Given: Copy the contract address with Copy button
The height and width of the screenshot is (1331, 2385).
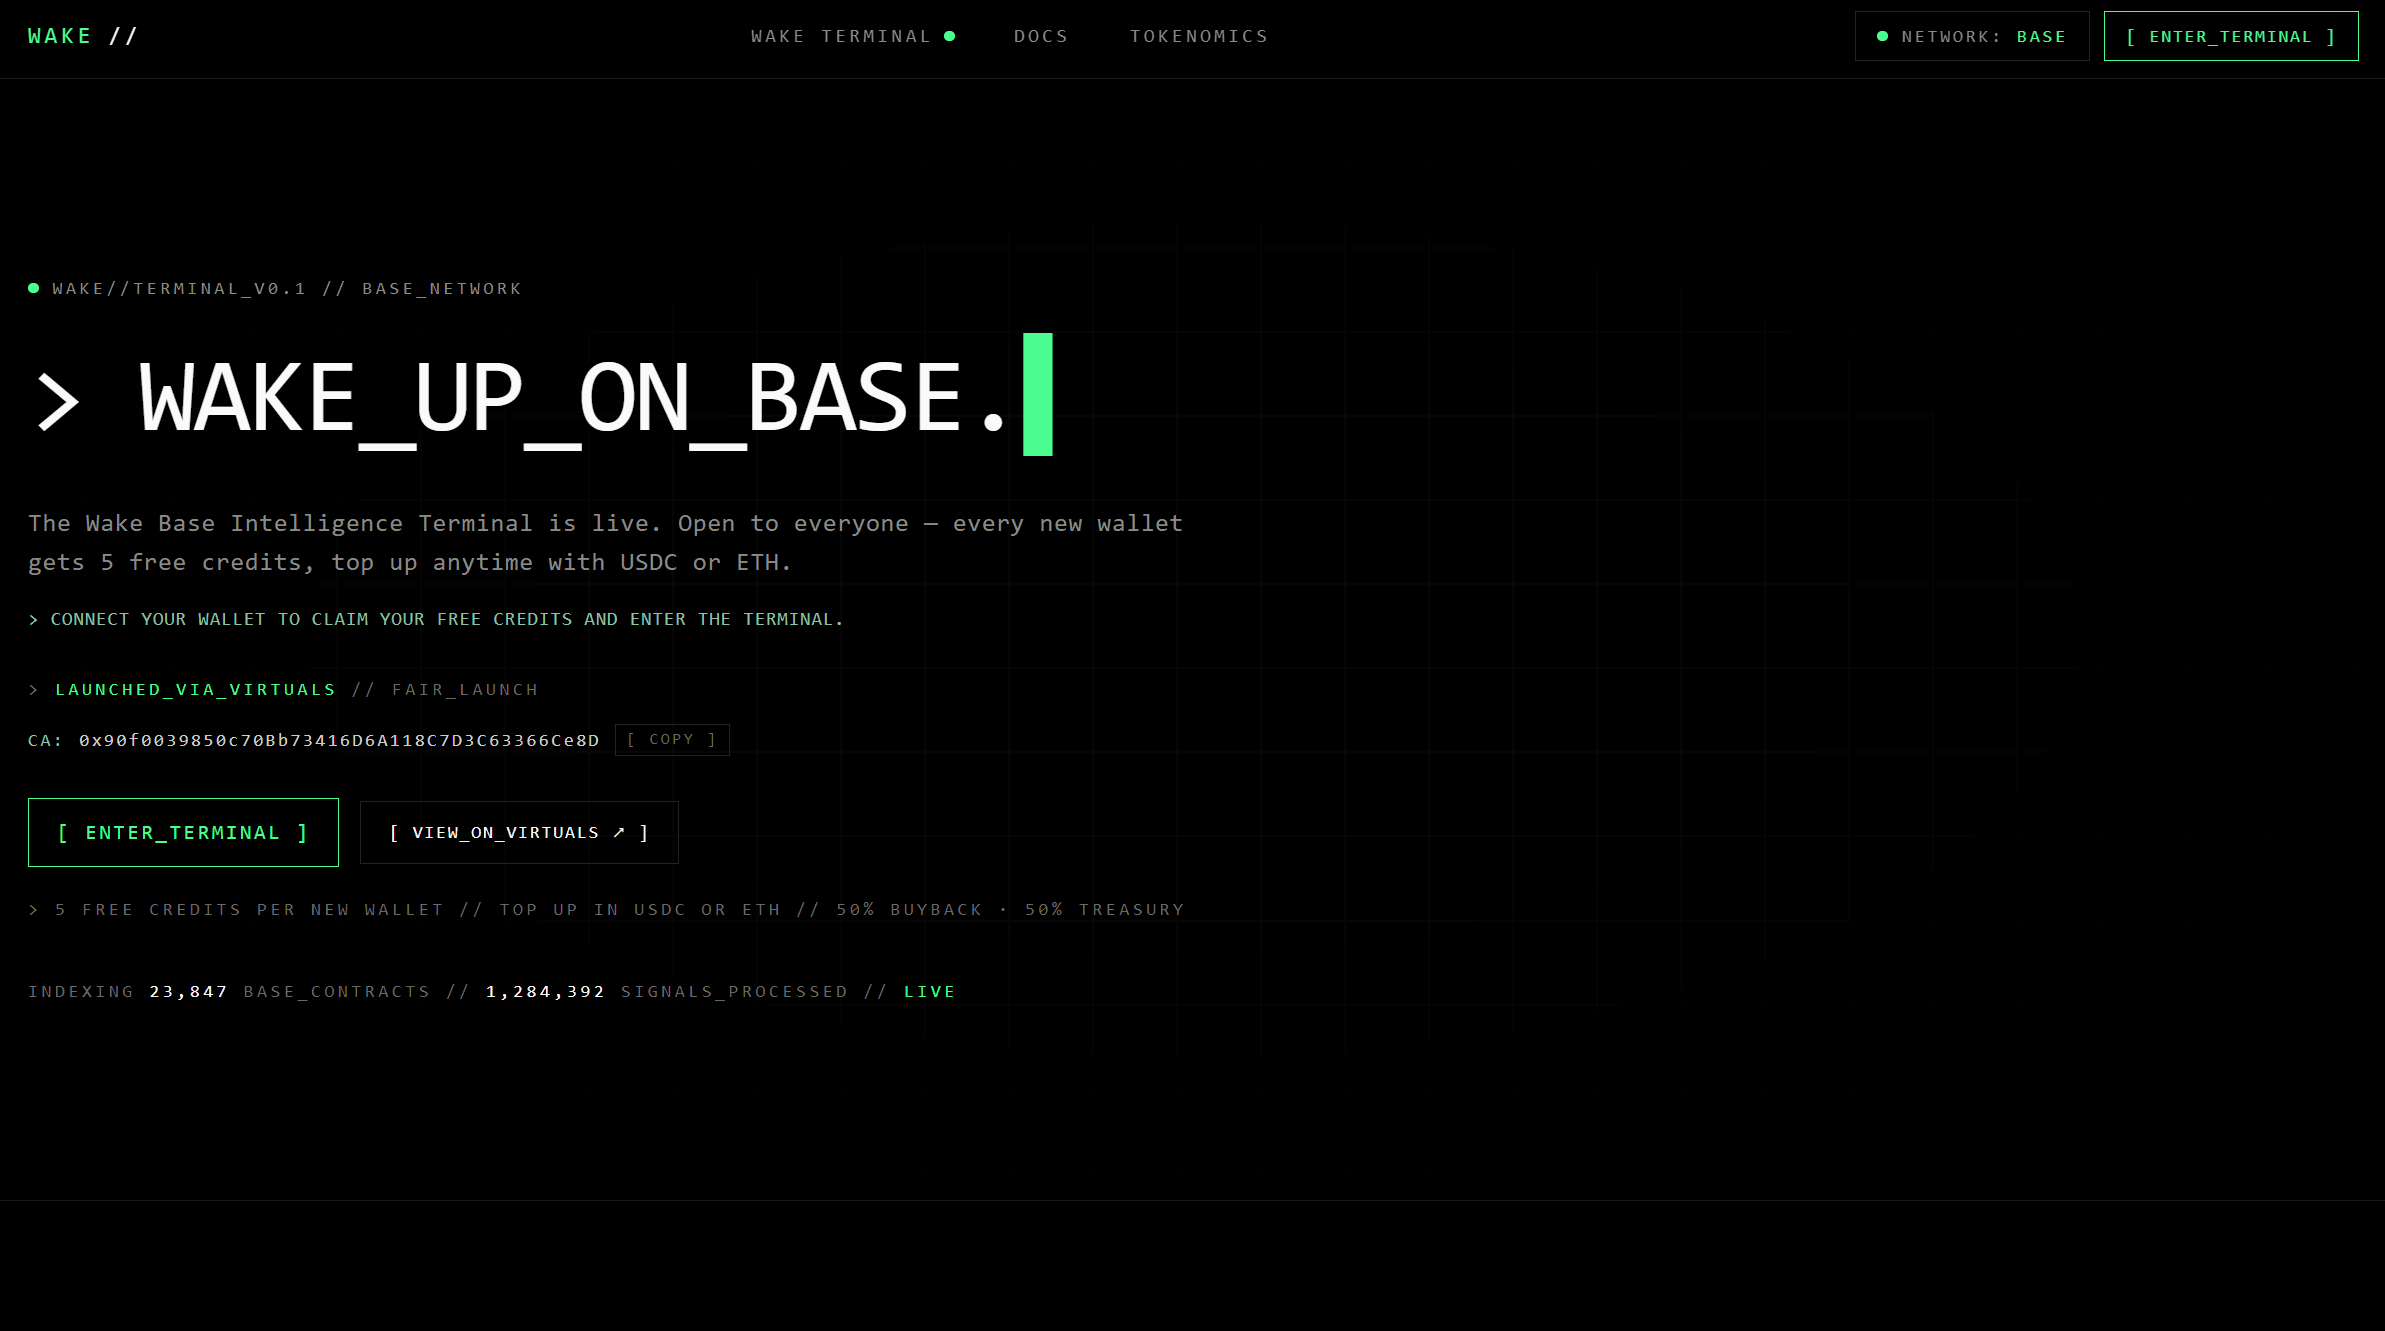Looking at the screenshot, I should pyautogui.click(x=672, y=740).
